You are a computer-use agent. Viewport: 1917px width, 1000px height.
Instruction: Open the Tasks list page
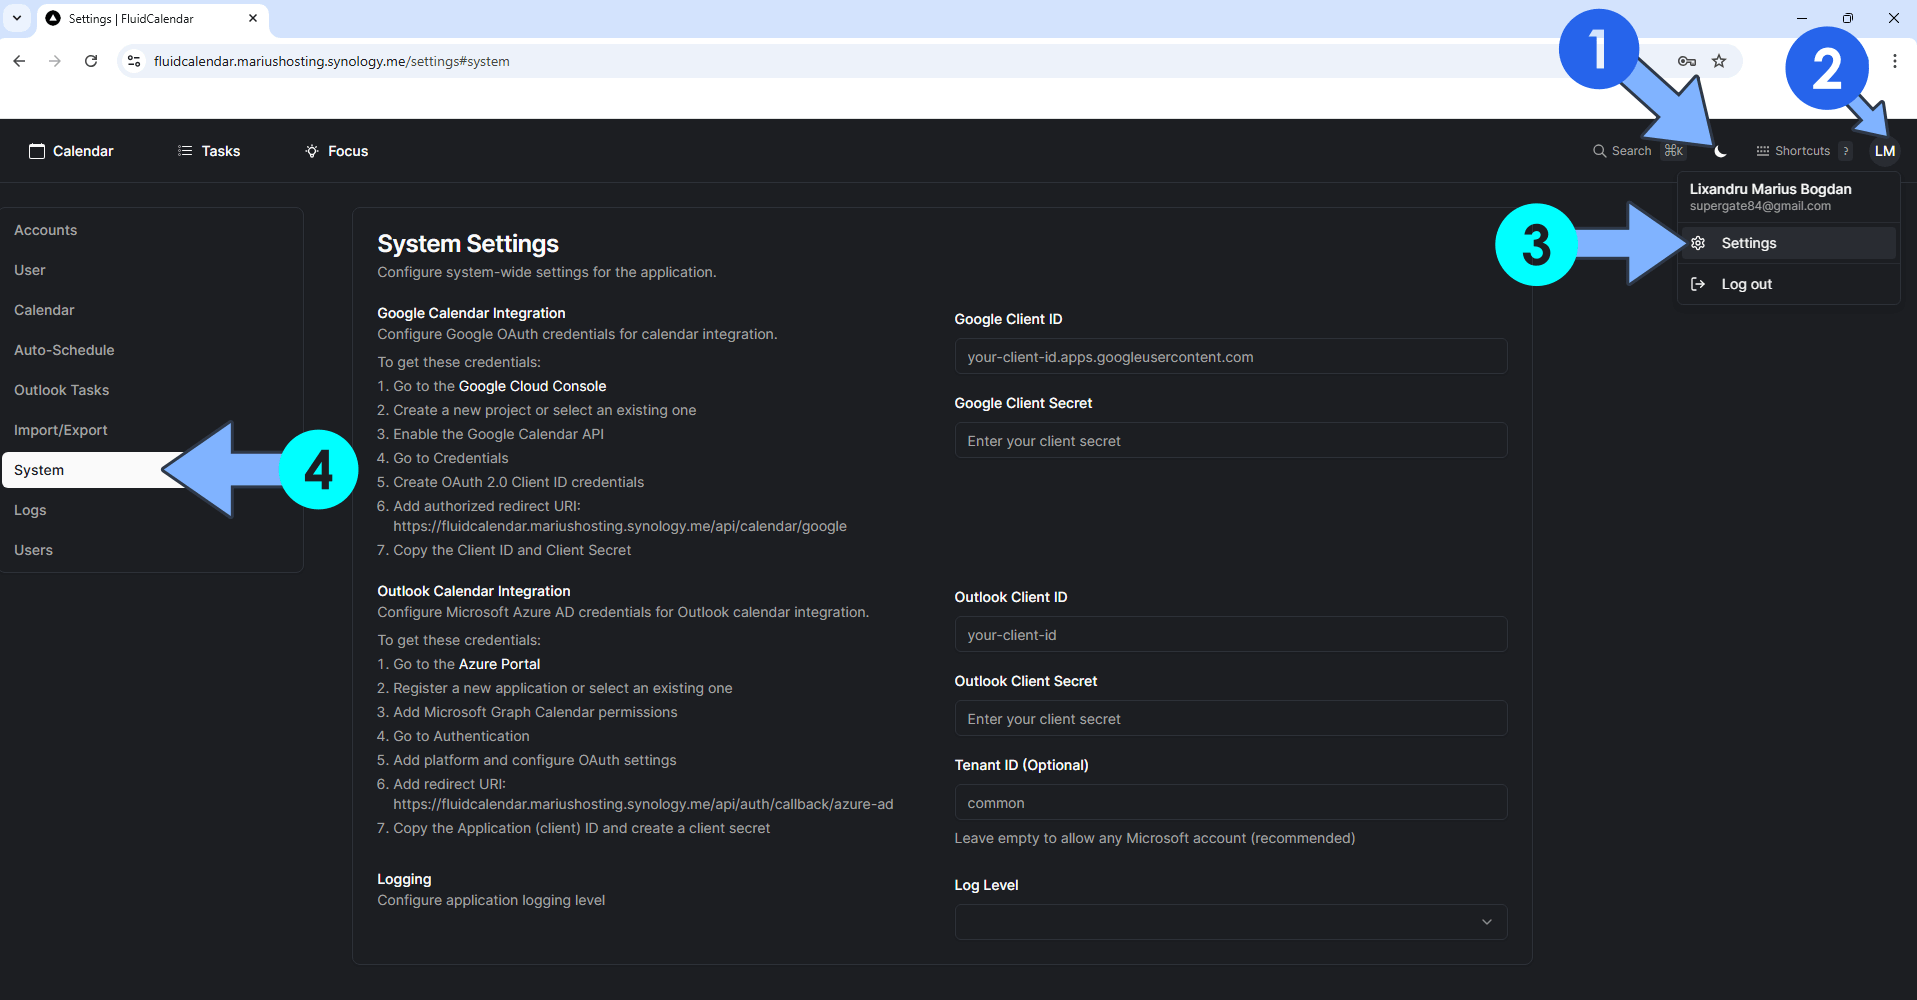click(x=209, y=151)
